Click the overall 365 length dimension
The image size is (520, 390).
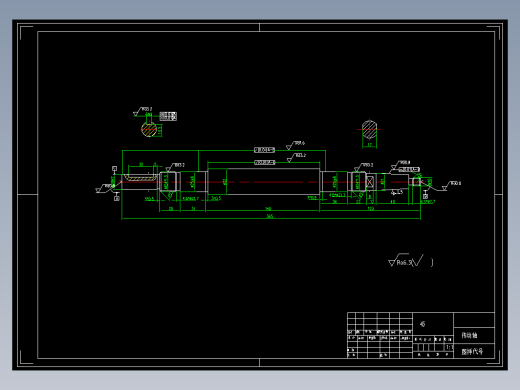(x=270, y=216)
